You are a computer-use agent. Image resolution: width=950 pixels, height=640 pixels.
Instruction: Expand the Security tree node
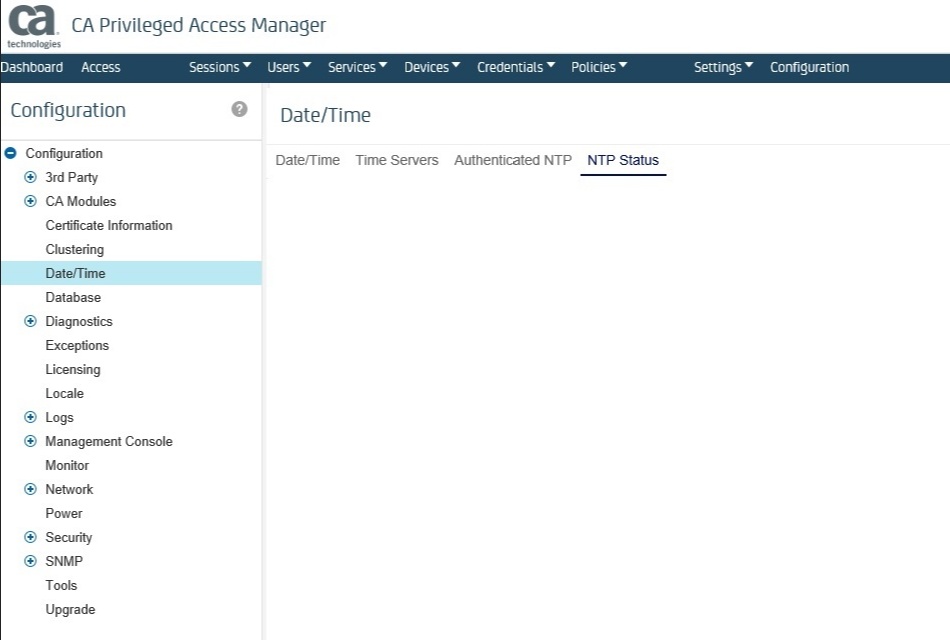click(30, 537)
